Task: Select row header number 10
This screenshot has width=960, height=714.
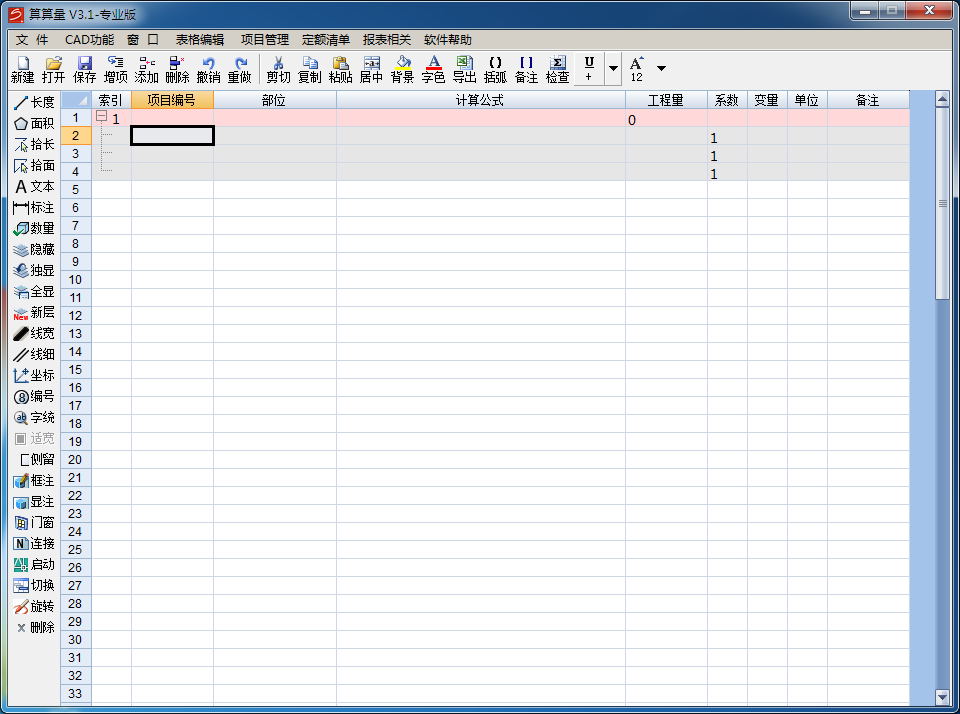Action: pyautogui.click(x=76, y=280)
